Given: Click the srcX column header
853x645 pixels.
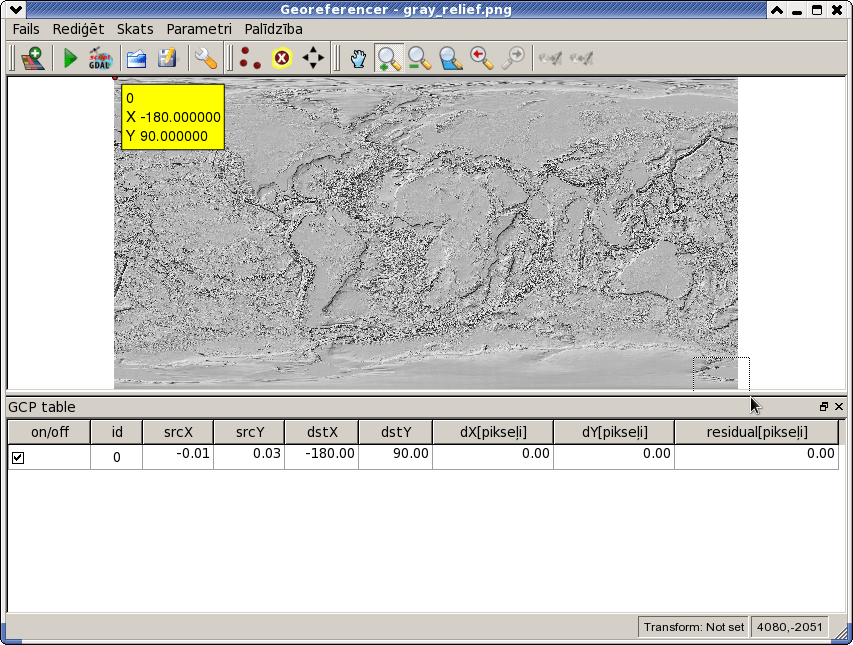Looking at the screenshot, I should coord(178,432).
